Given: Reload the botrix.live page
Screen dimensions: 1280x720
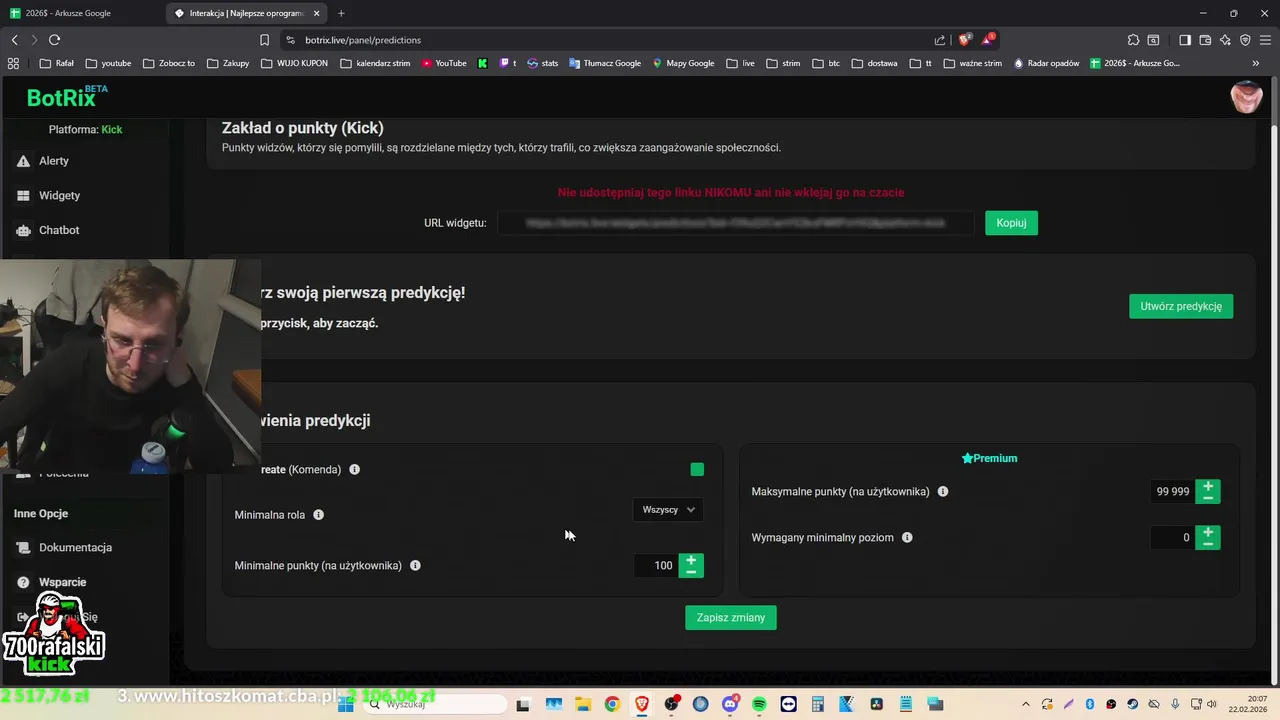Looking at the screenshot, I should [x=54, y=40].
